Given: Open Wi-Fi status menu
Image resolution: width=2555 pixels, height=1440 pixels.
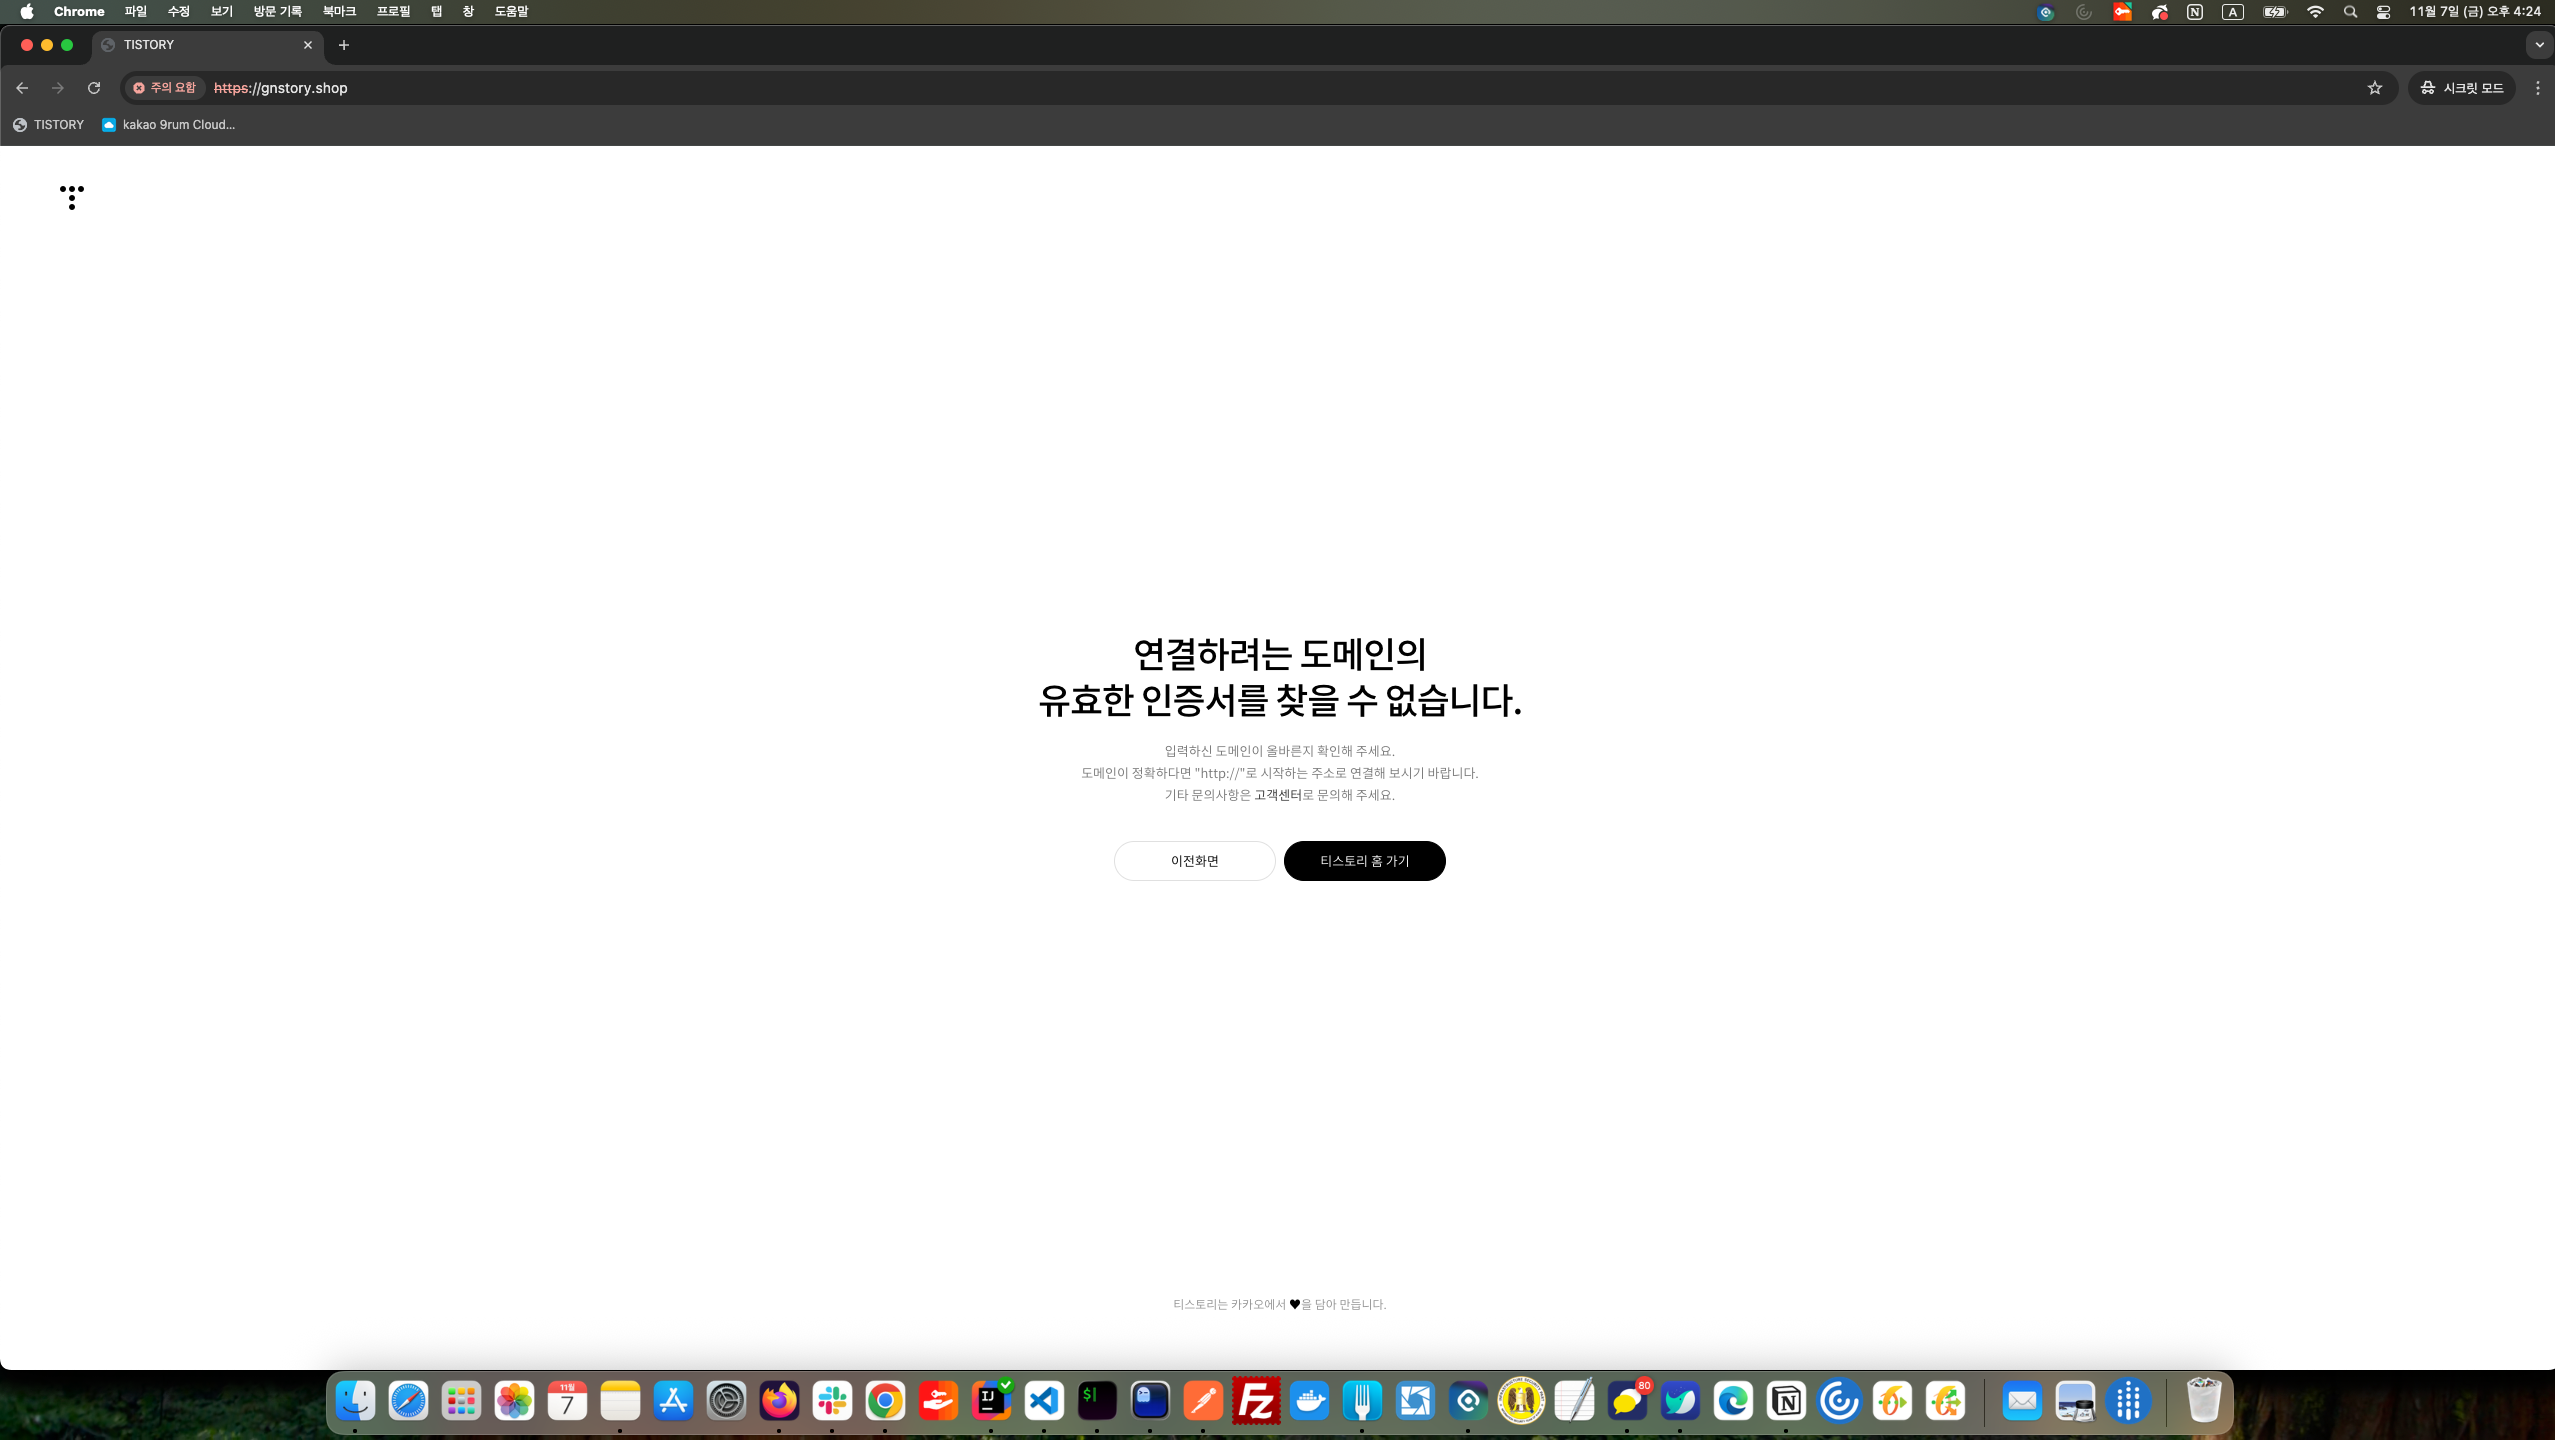Looking at the screenshot, I should 2315,12.
